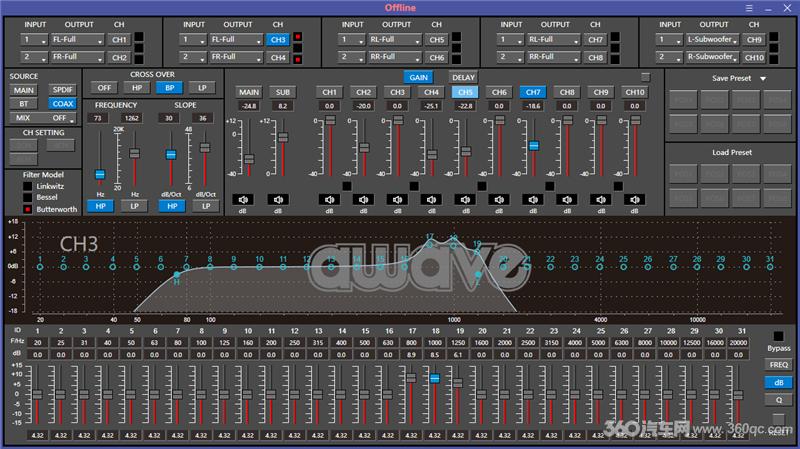Toggle the link box between CH3 and CH4
The image size is (800, 449).
pyautogui.click(x=414, y=186)
